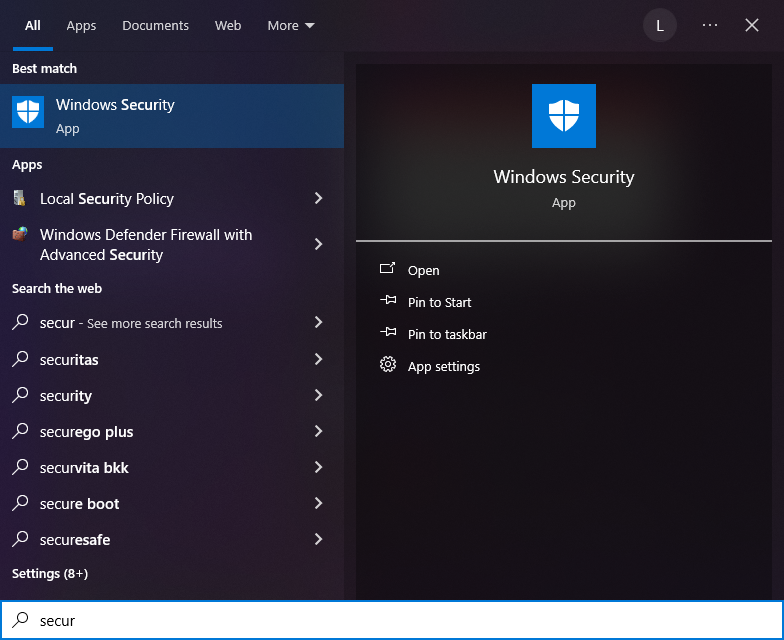The height and width of the screenshot is (640, 784).
Task: Click the gear icon beside App settings
Action: [388, 366]
